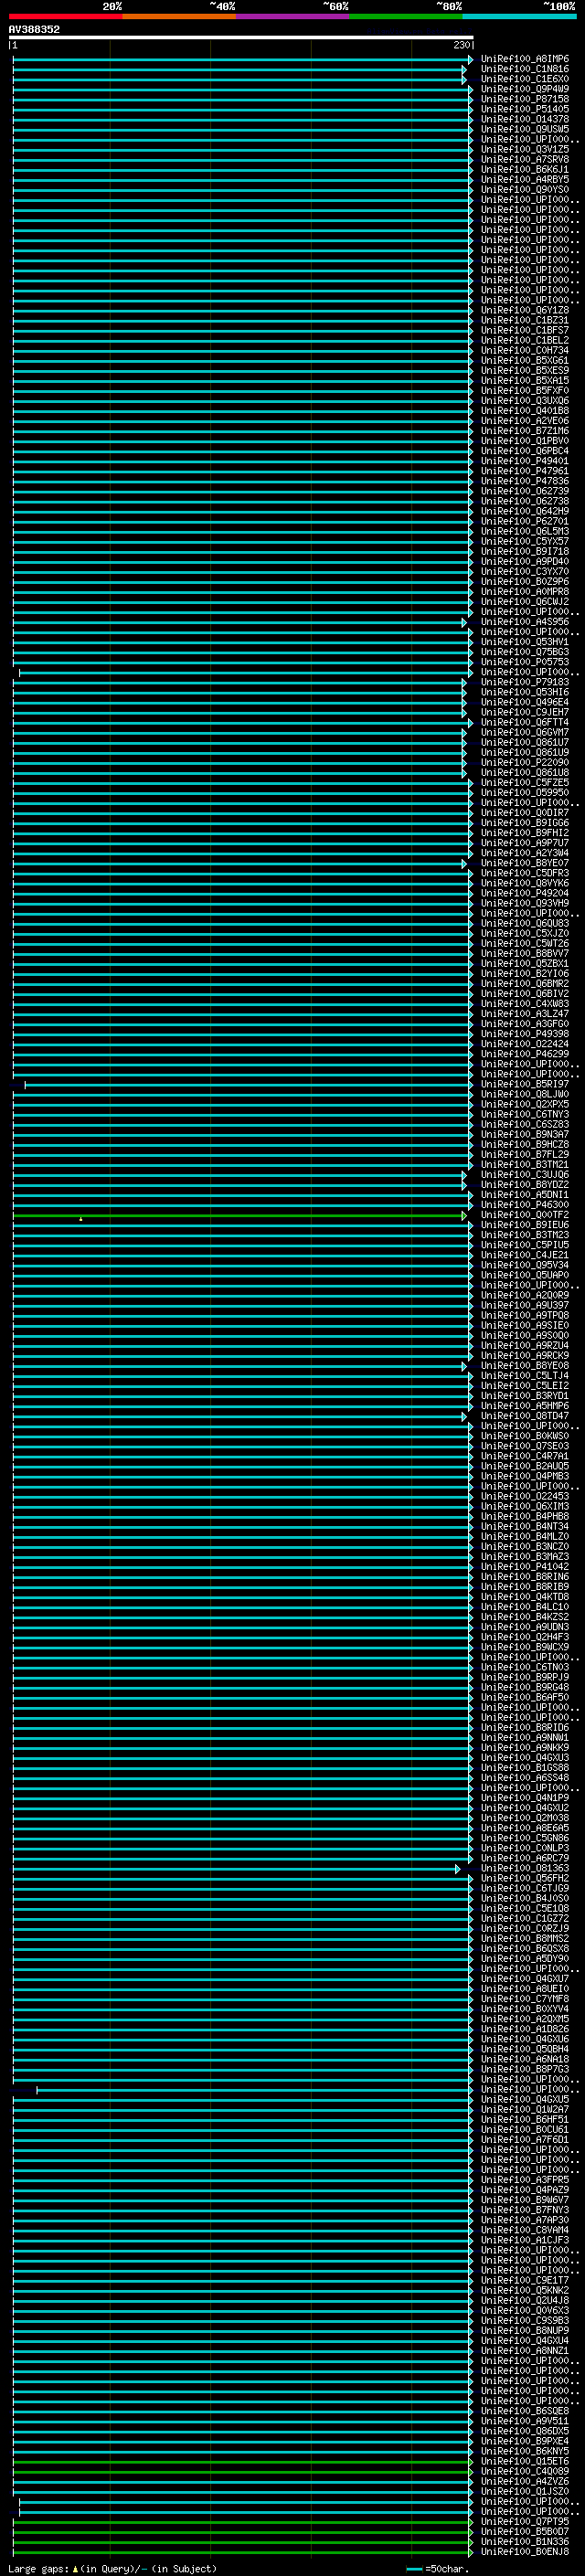Viewport: 585px width, 2576px height.
Task: Click hit label UniRef100_A9RZU4
Action: [x=525, y=1346]
